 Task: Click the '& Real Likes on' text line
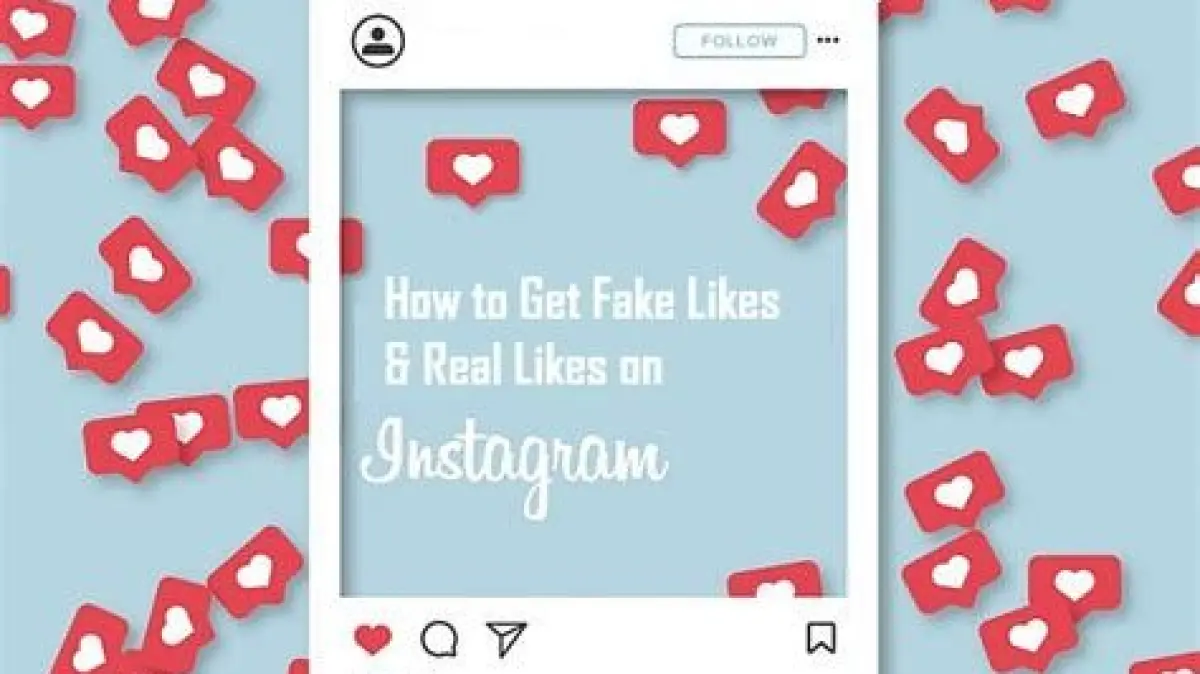click(523, 366)
